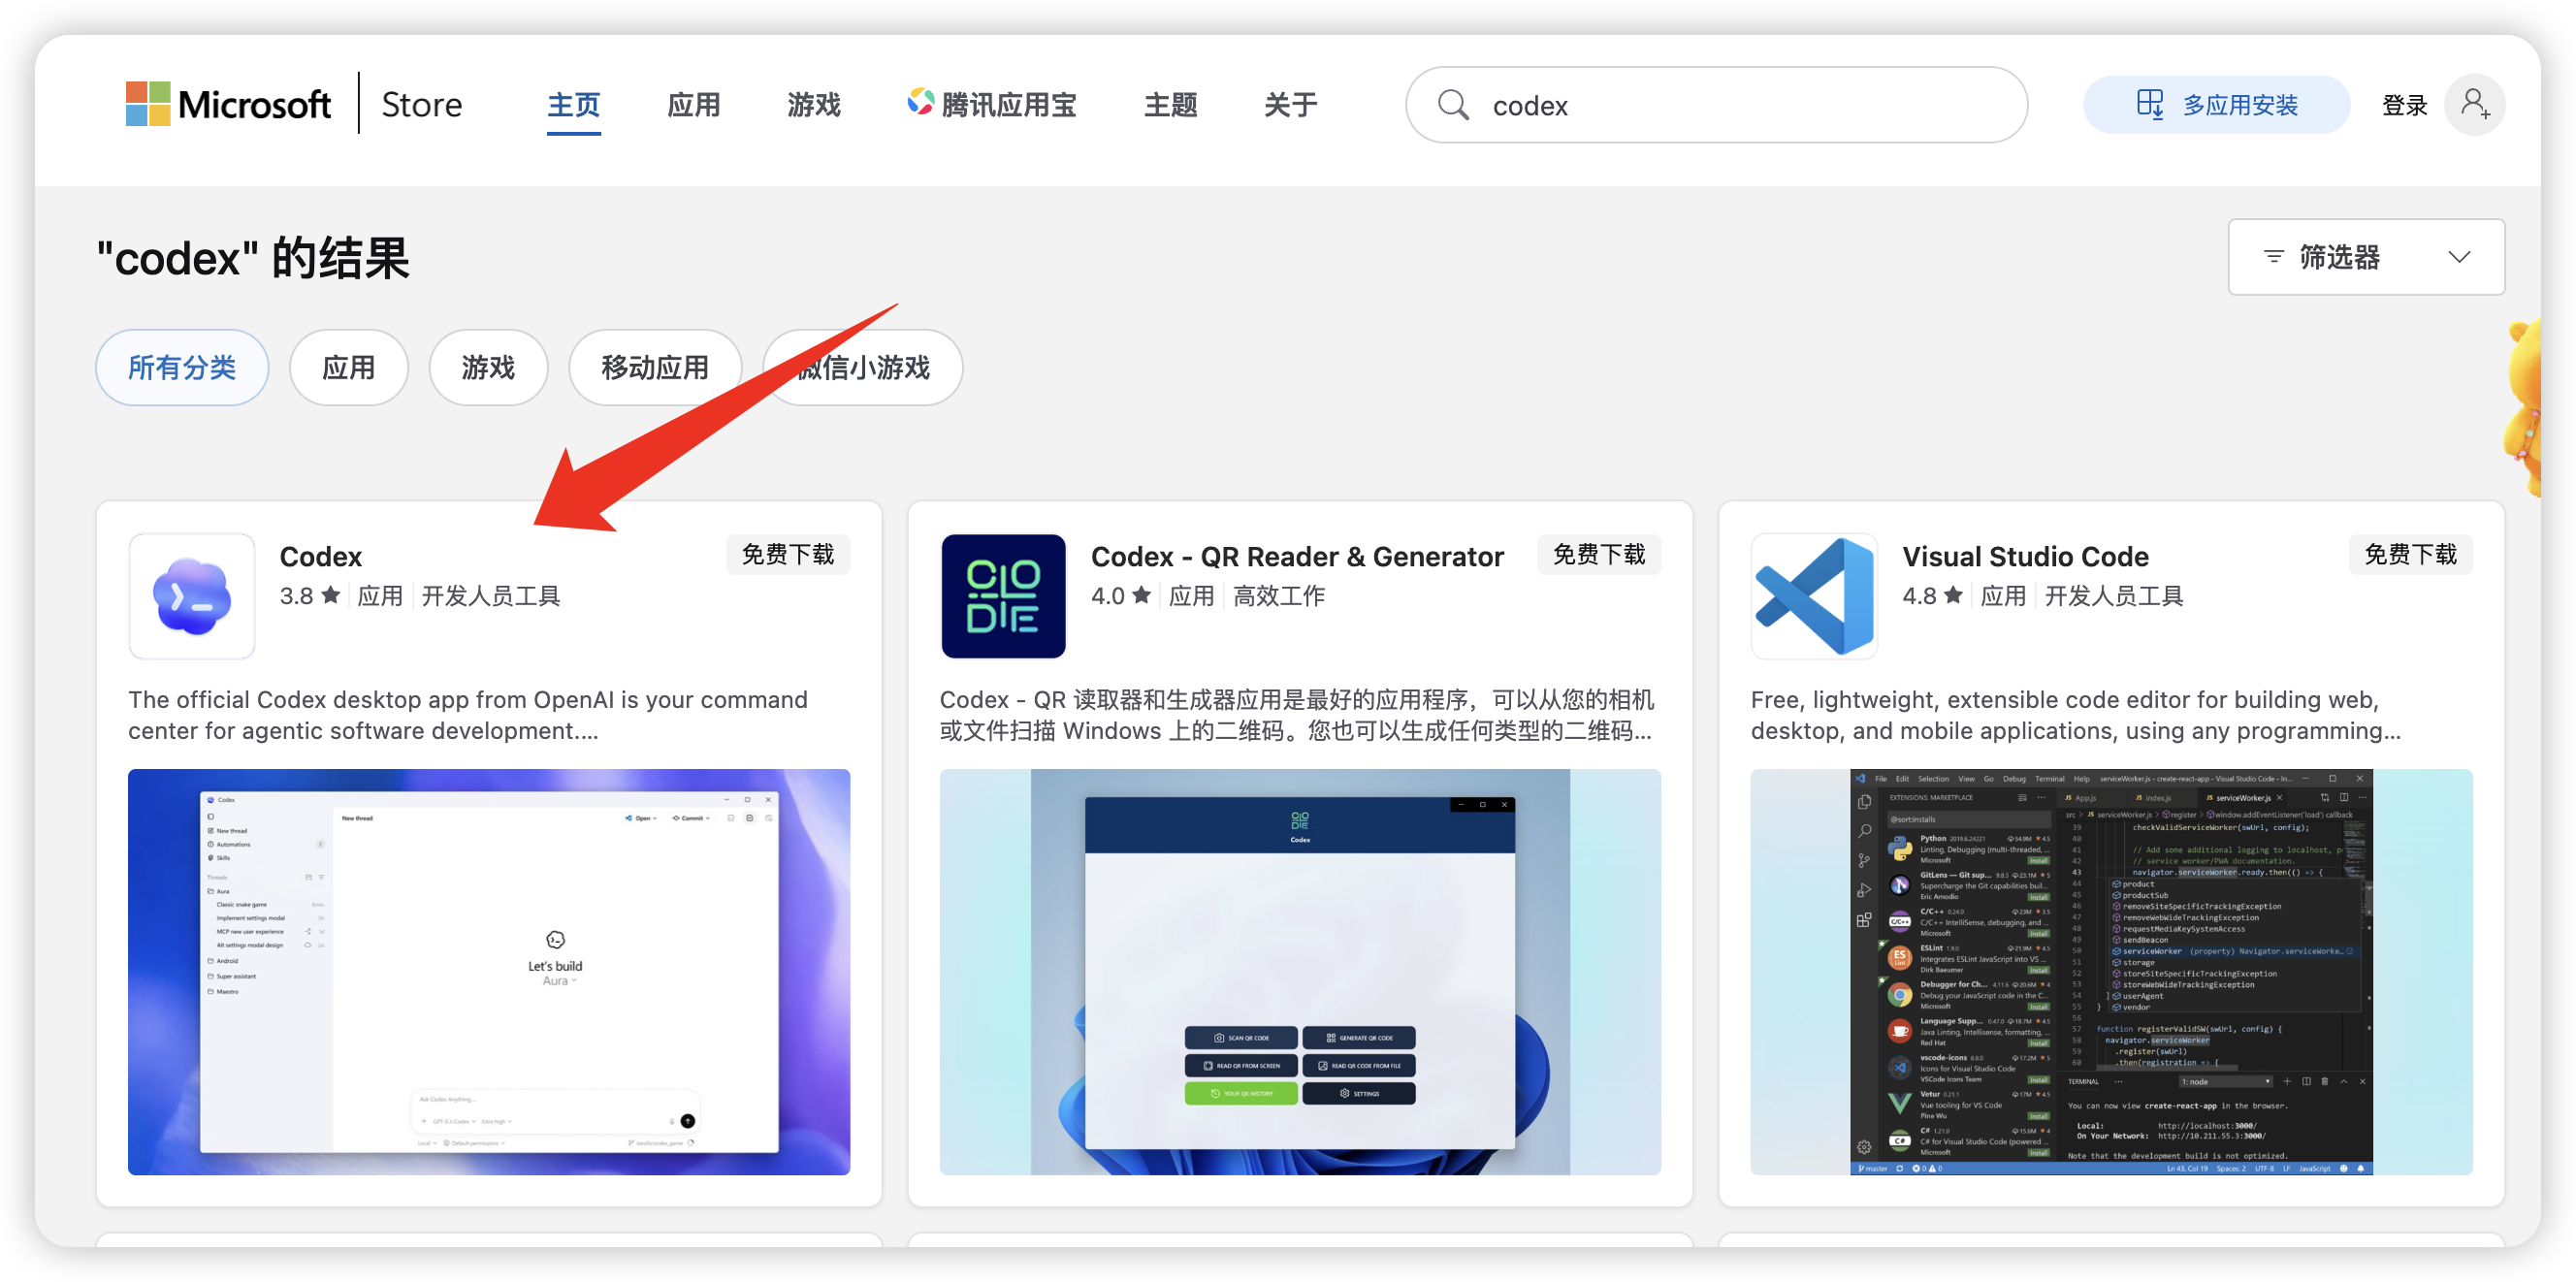Screen dimensions: 2576x1282
Task: Open the Codex app screenshot preview
Action: pyautogui.click(x=489, y=972)
